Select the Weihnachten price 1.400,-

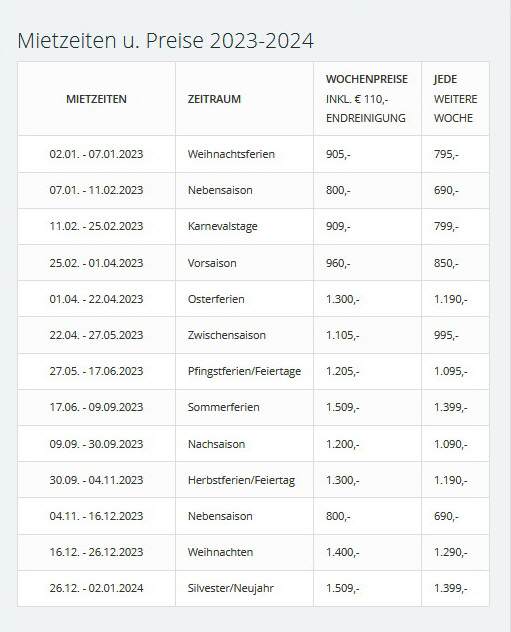343,552
